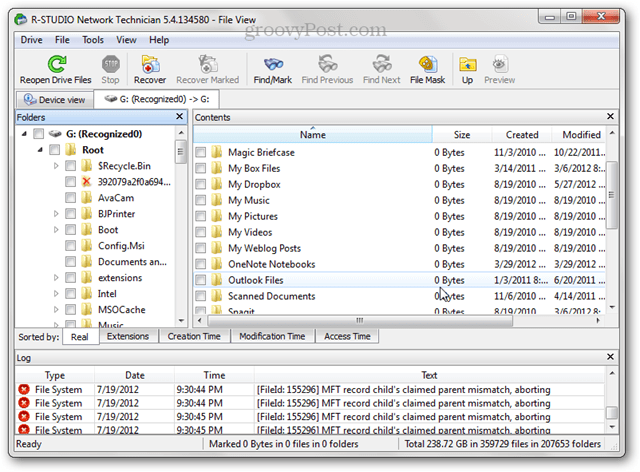640x472 pixels.
Task: Click the Contents scroll right arrow
Action: (598, 321)
